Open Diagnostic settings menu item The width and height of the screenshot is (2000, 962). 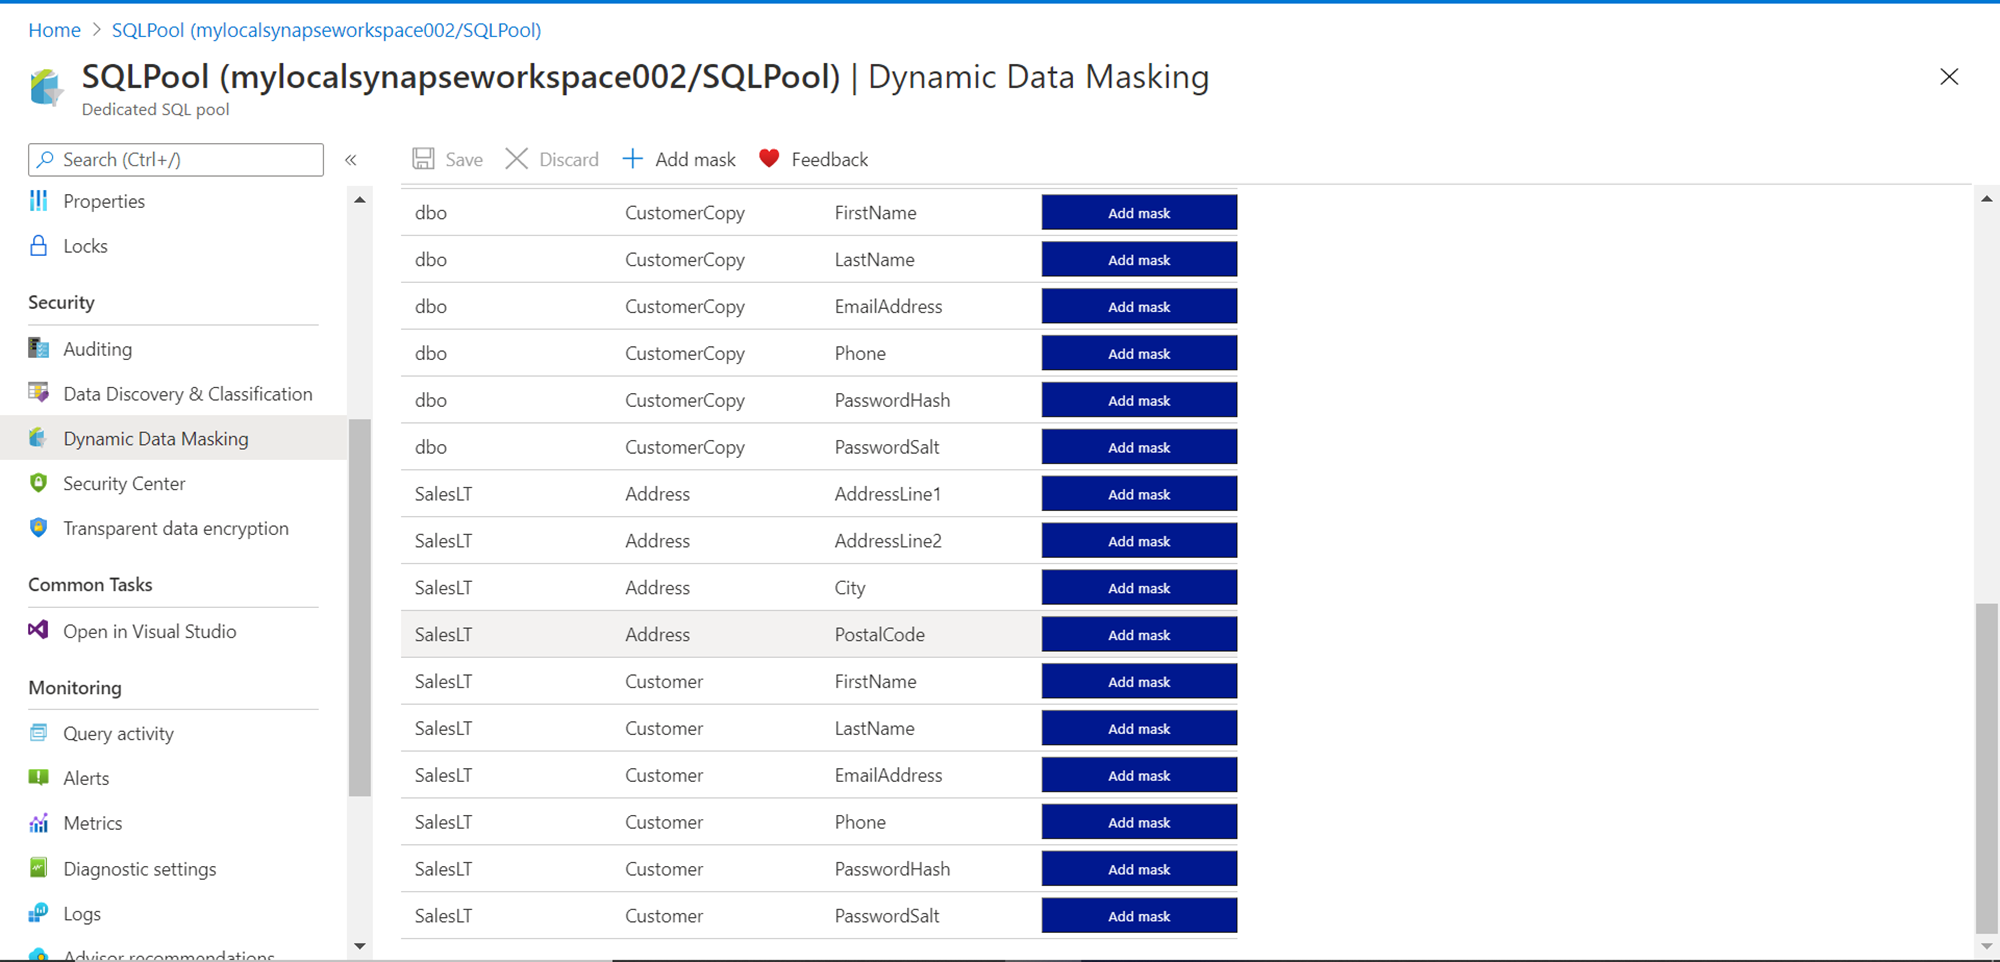pos(139,869)
